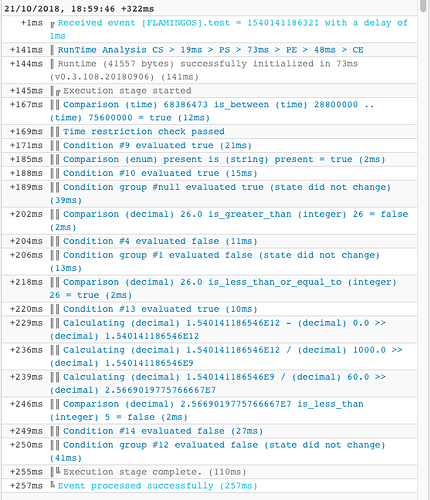Click the +257ms timestamp label

(x=26, y=486)
